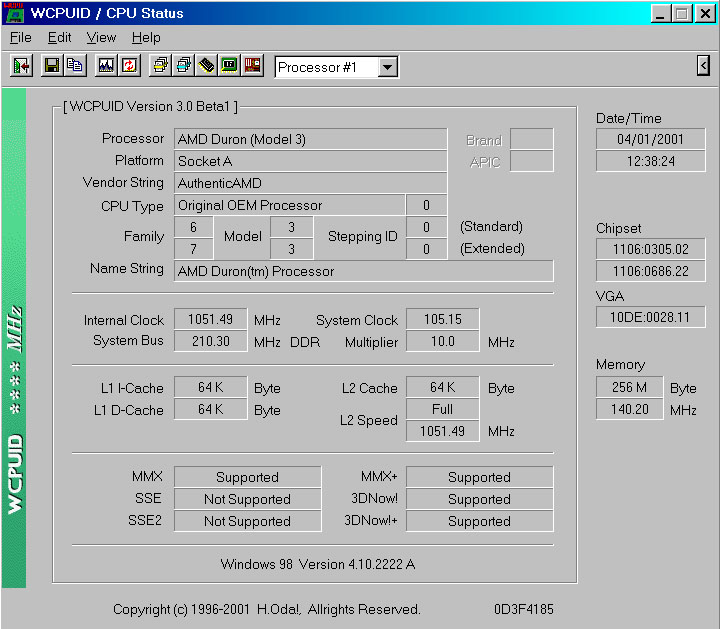Viewport: 720px width, 629px height.
Task: Click the System Bus value 210.30
Action: point(211,341)
